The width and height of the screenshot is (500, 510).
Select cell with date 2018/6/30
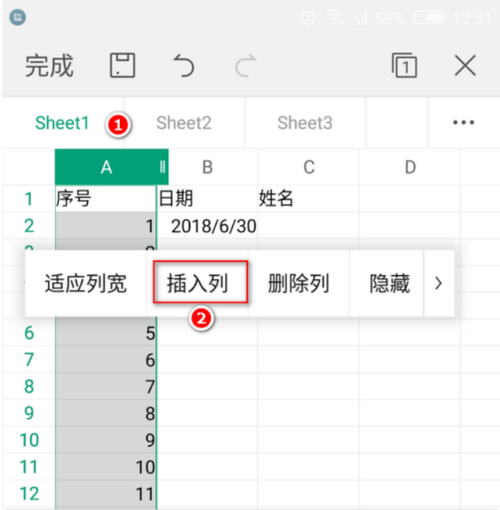(x=207, y=226)
